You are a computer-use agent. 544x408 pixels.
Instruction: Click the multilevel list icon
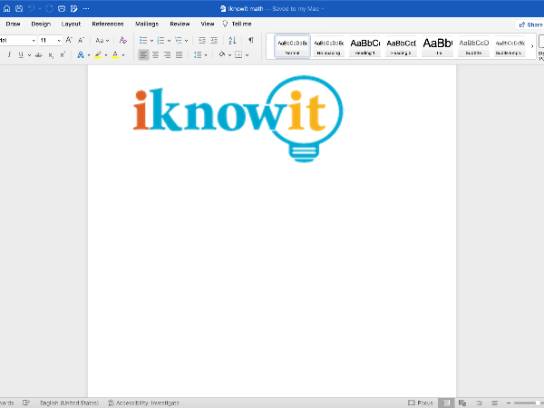pyautogui.click(x=178, y=40)
